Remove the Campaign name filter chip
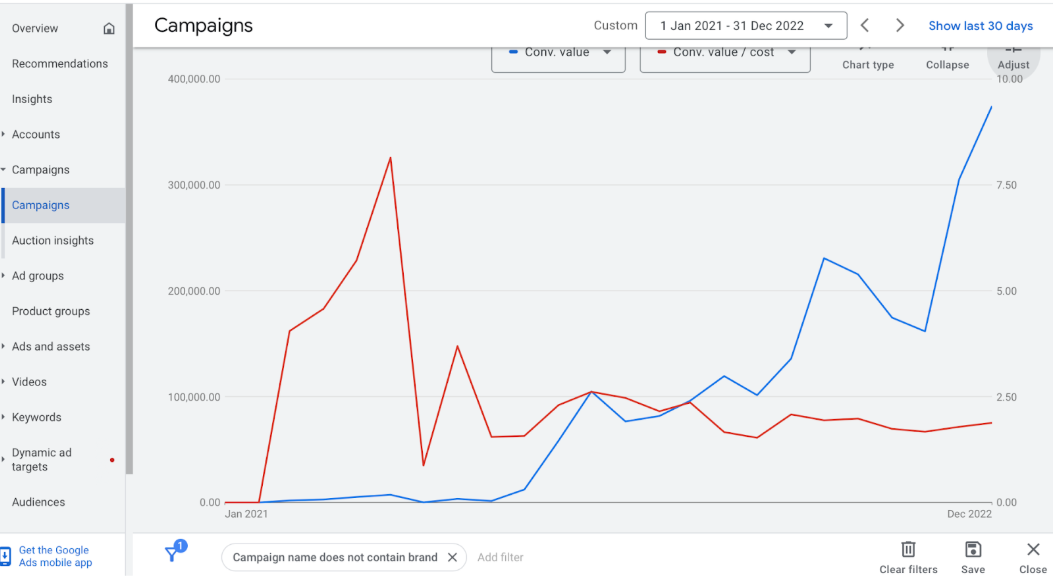The image size is (1053, 579). click(452, 557)
